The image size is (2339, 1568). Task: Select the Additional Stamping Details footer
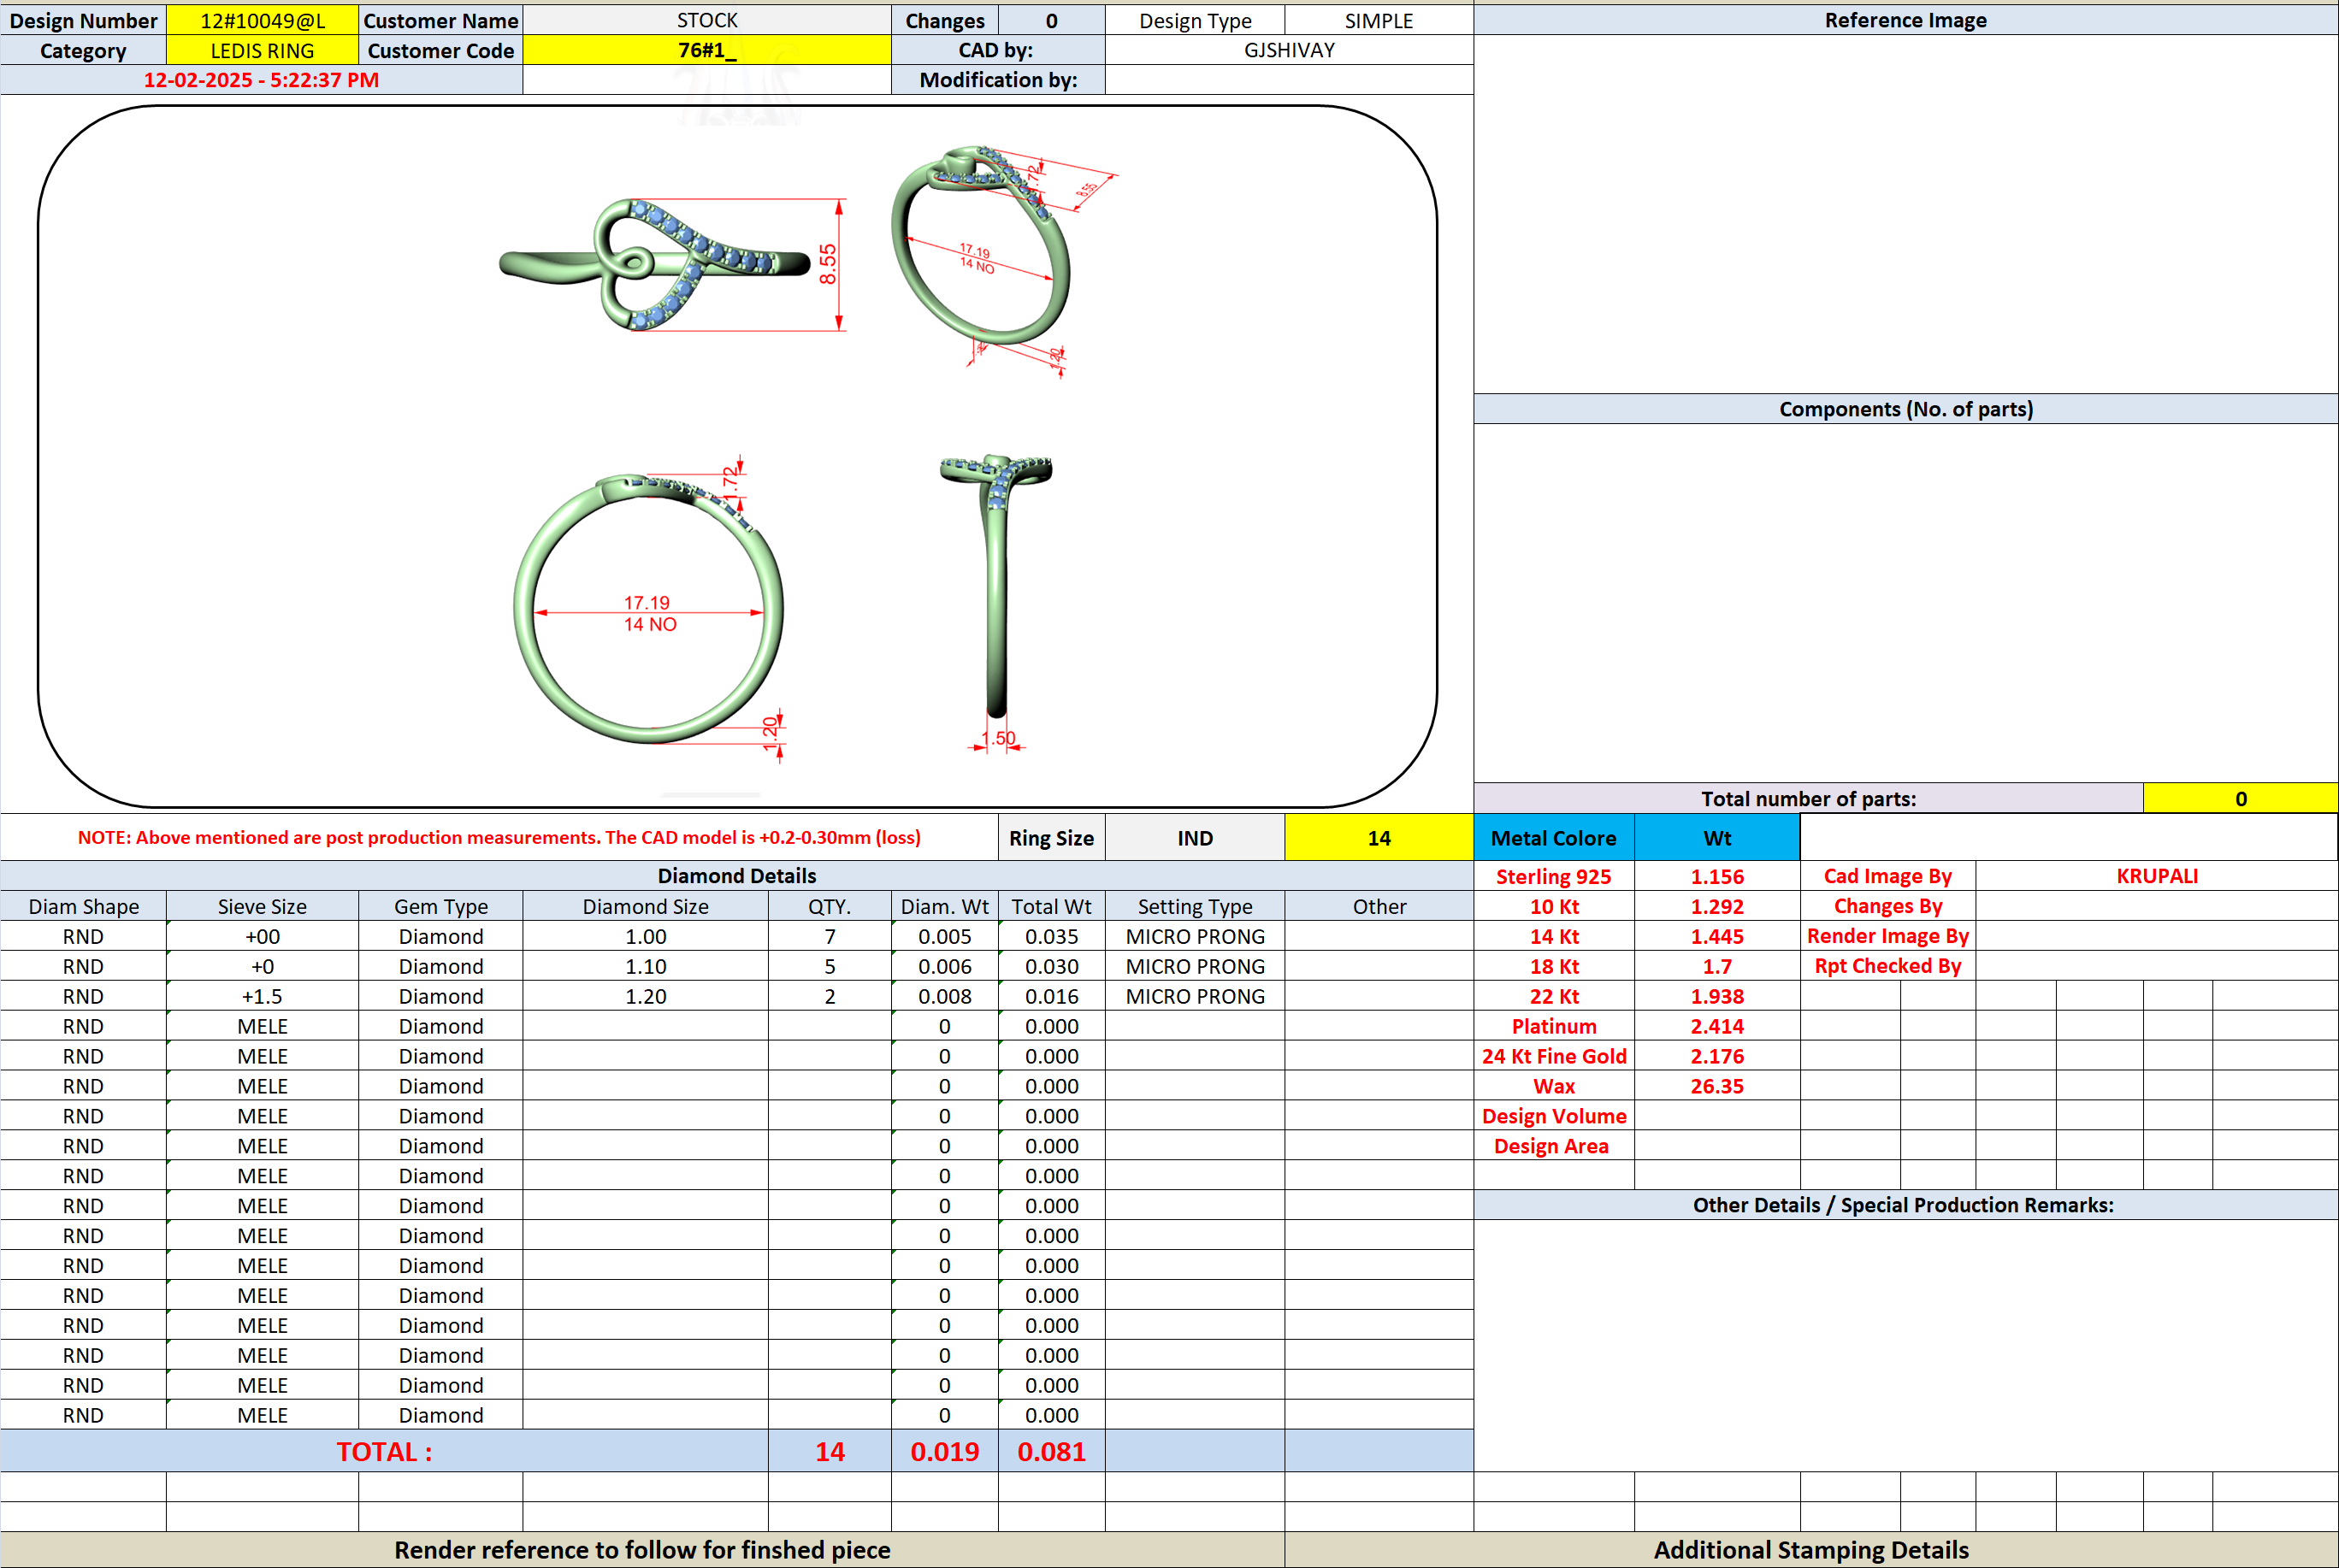(1811, 1550)
